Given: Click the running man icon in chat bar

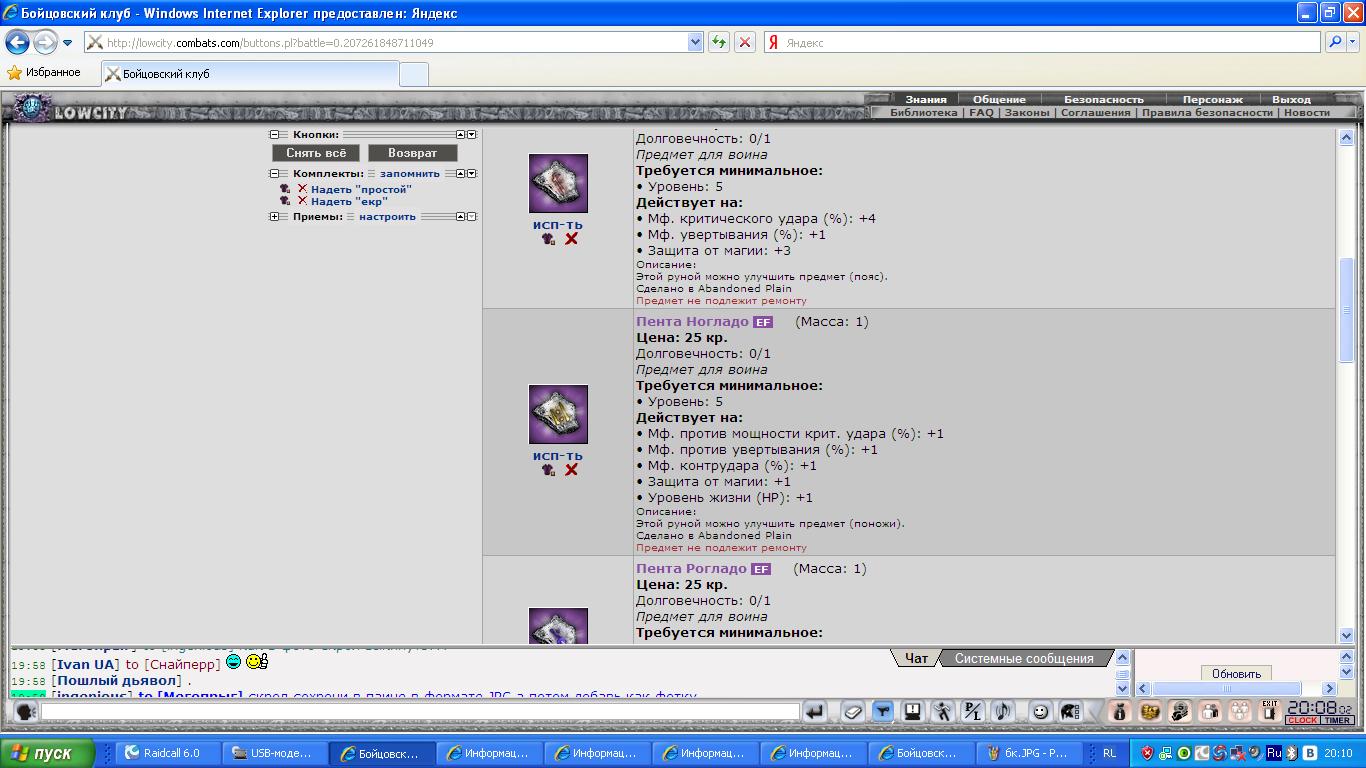Looking at the screenshot, I should click(x=942, y=712).
